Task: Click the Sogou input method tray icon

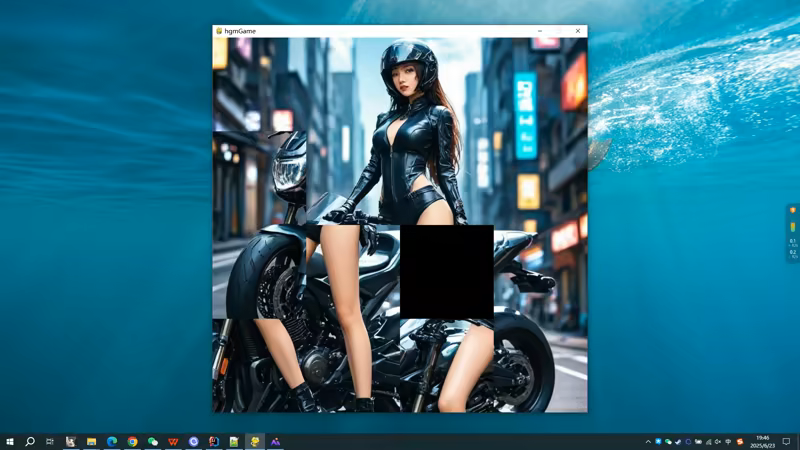Action: tap(739, 441)
